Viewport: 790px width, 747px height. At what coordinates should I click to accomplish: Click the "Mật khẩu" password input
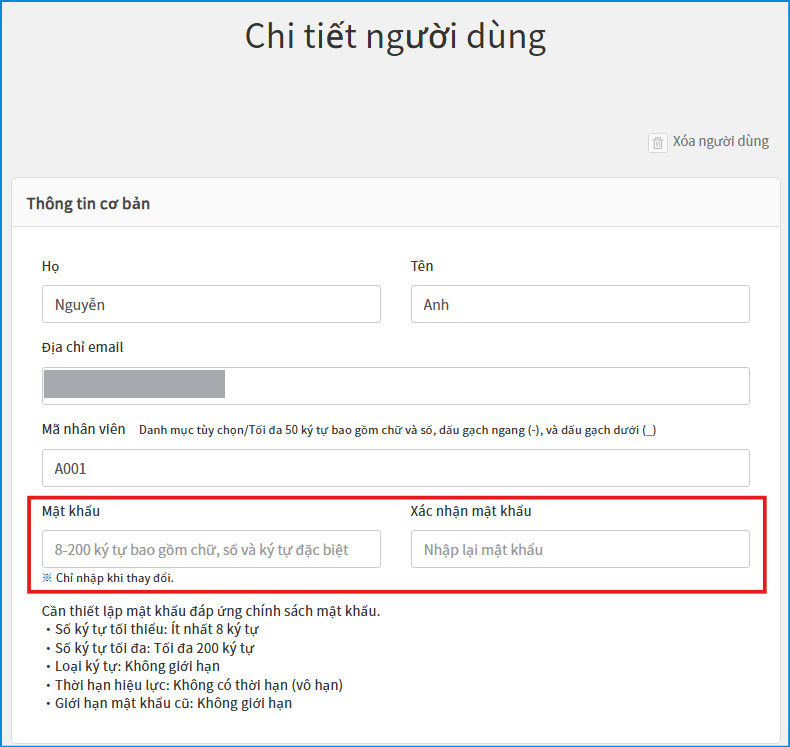[211, 549]
